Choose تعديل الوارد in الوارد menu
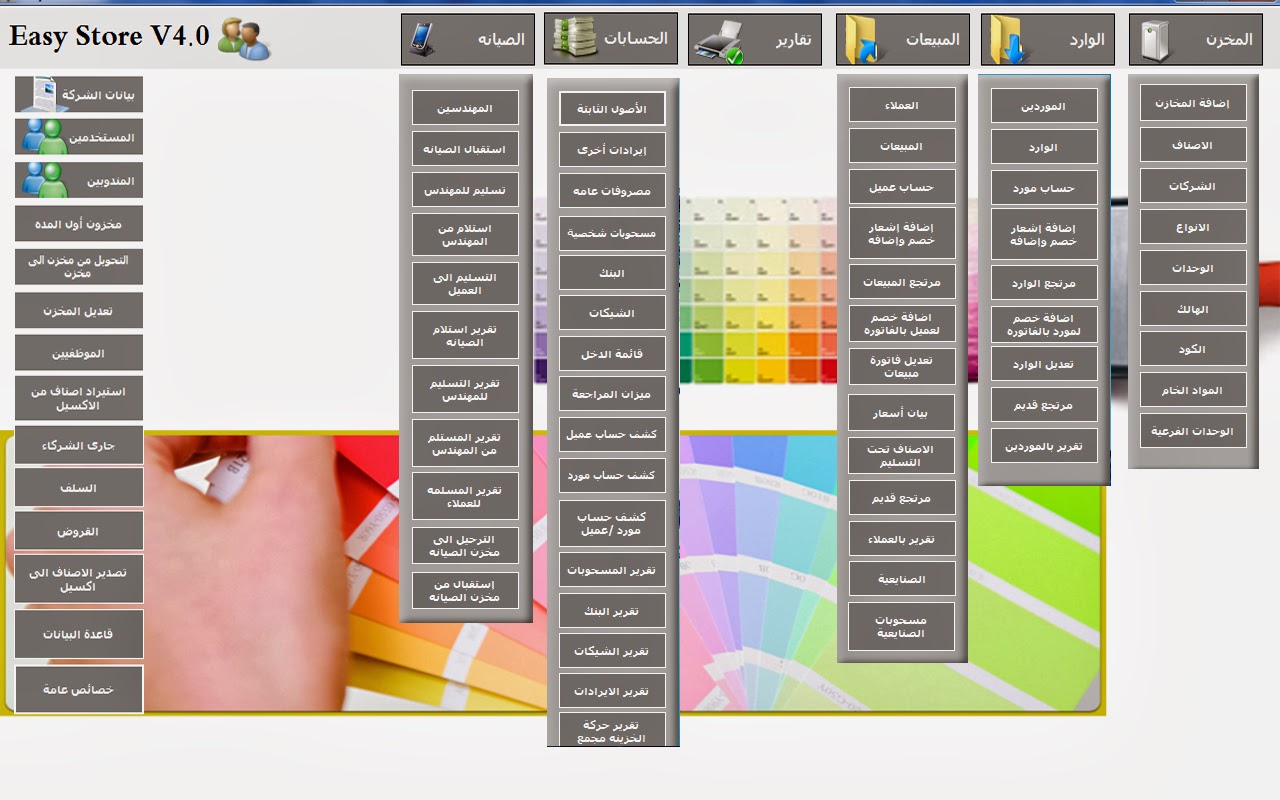Viewport: 1280px width, 800px height. coord(1044,364)
